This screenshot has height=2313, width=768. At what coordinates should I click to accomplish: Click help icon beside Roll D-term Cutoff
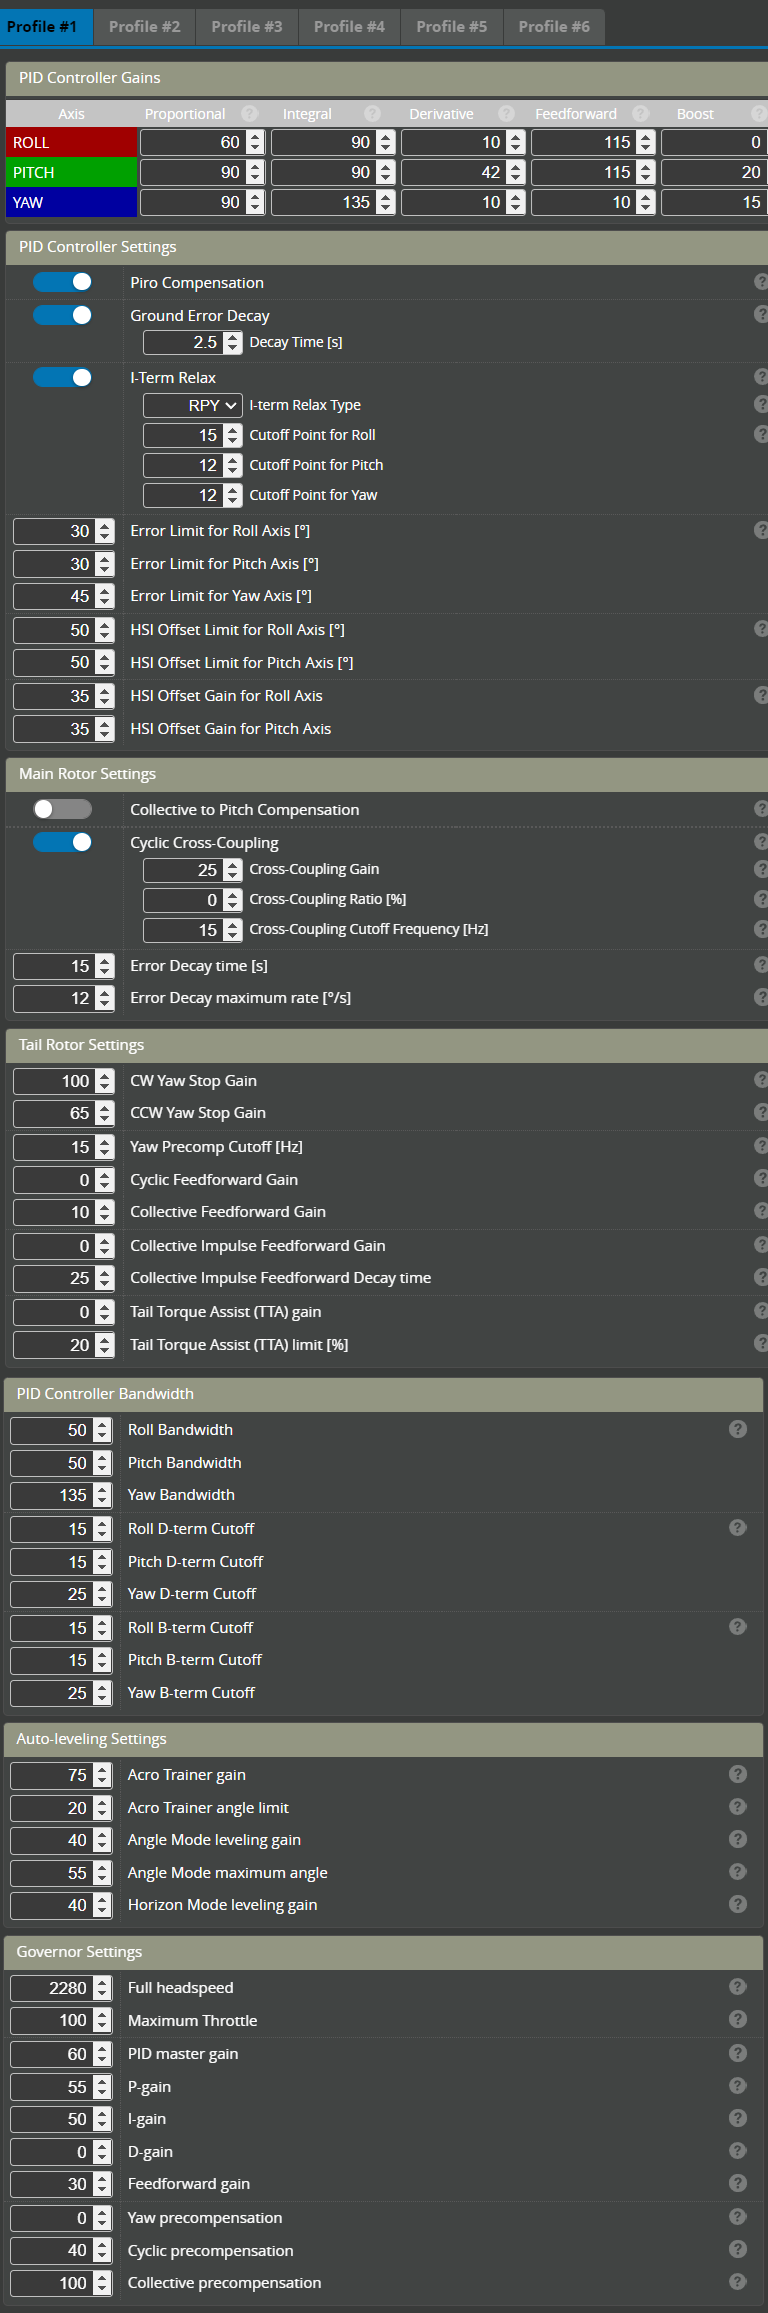[x=738, y=1528]
